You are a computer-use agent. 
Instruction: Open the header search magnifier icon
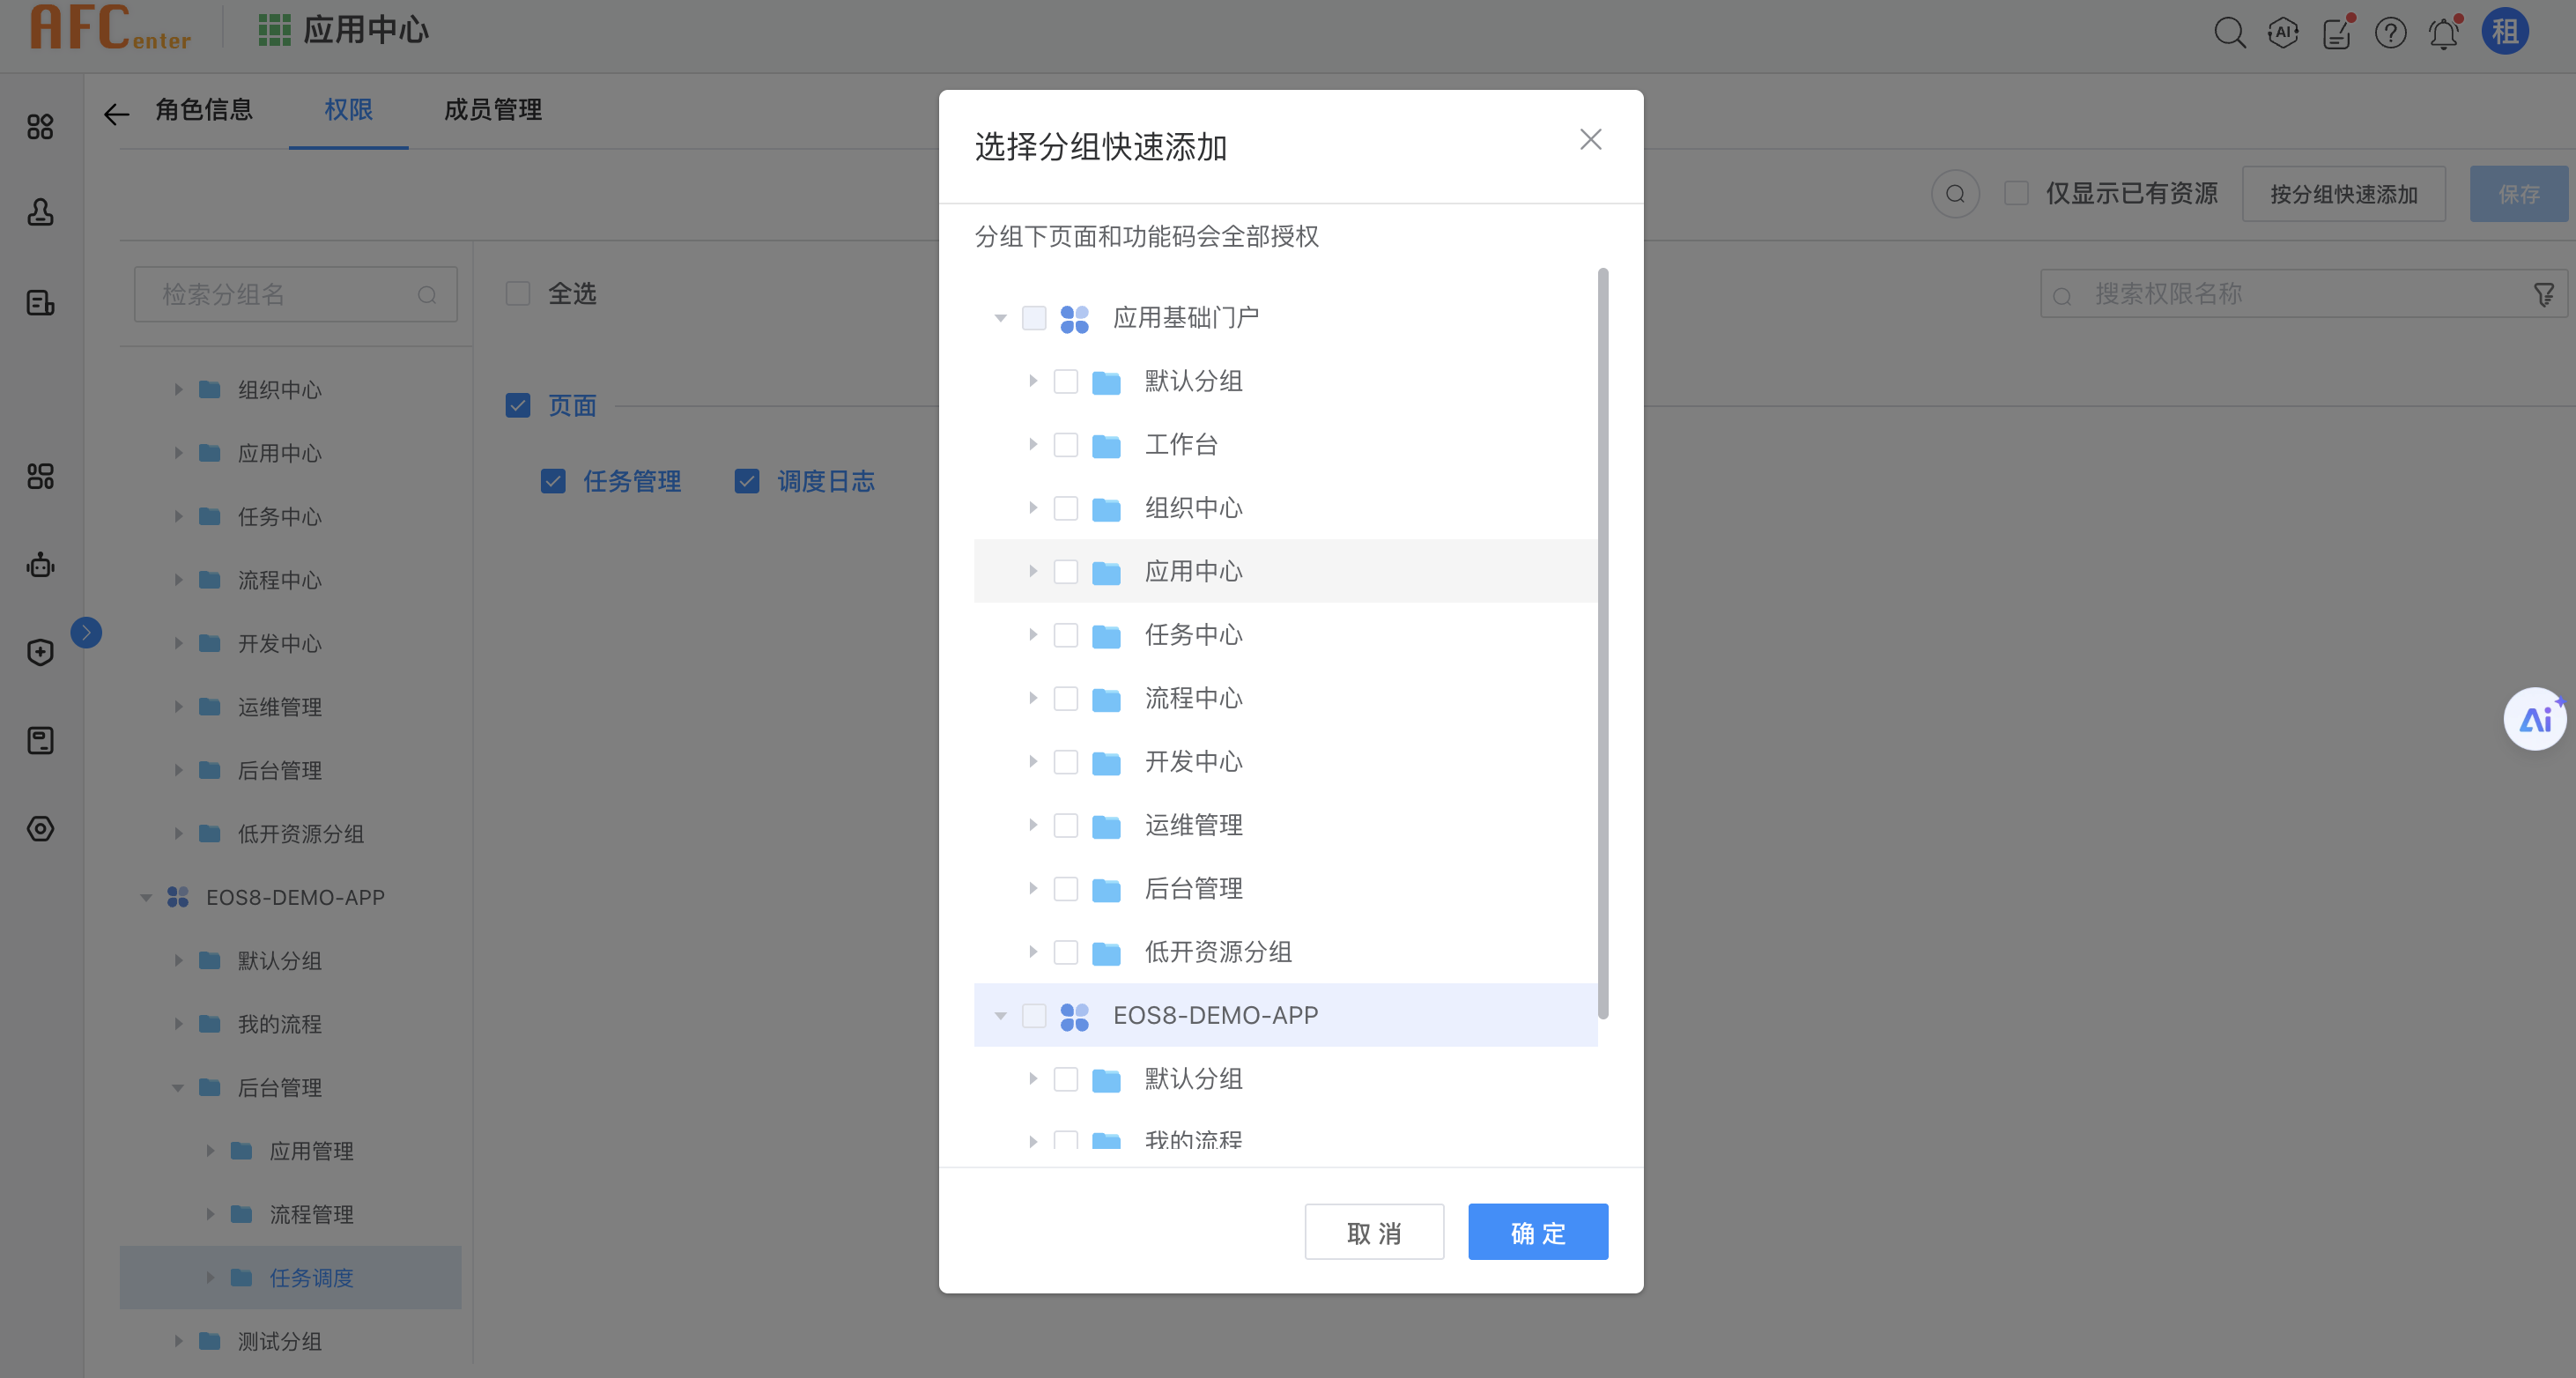pyautogui.click(x=2229, y=33)
